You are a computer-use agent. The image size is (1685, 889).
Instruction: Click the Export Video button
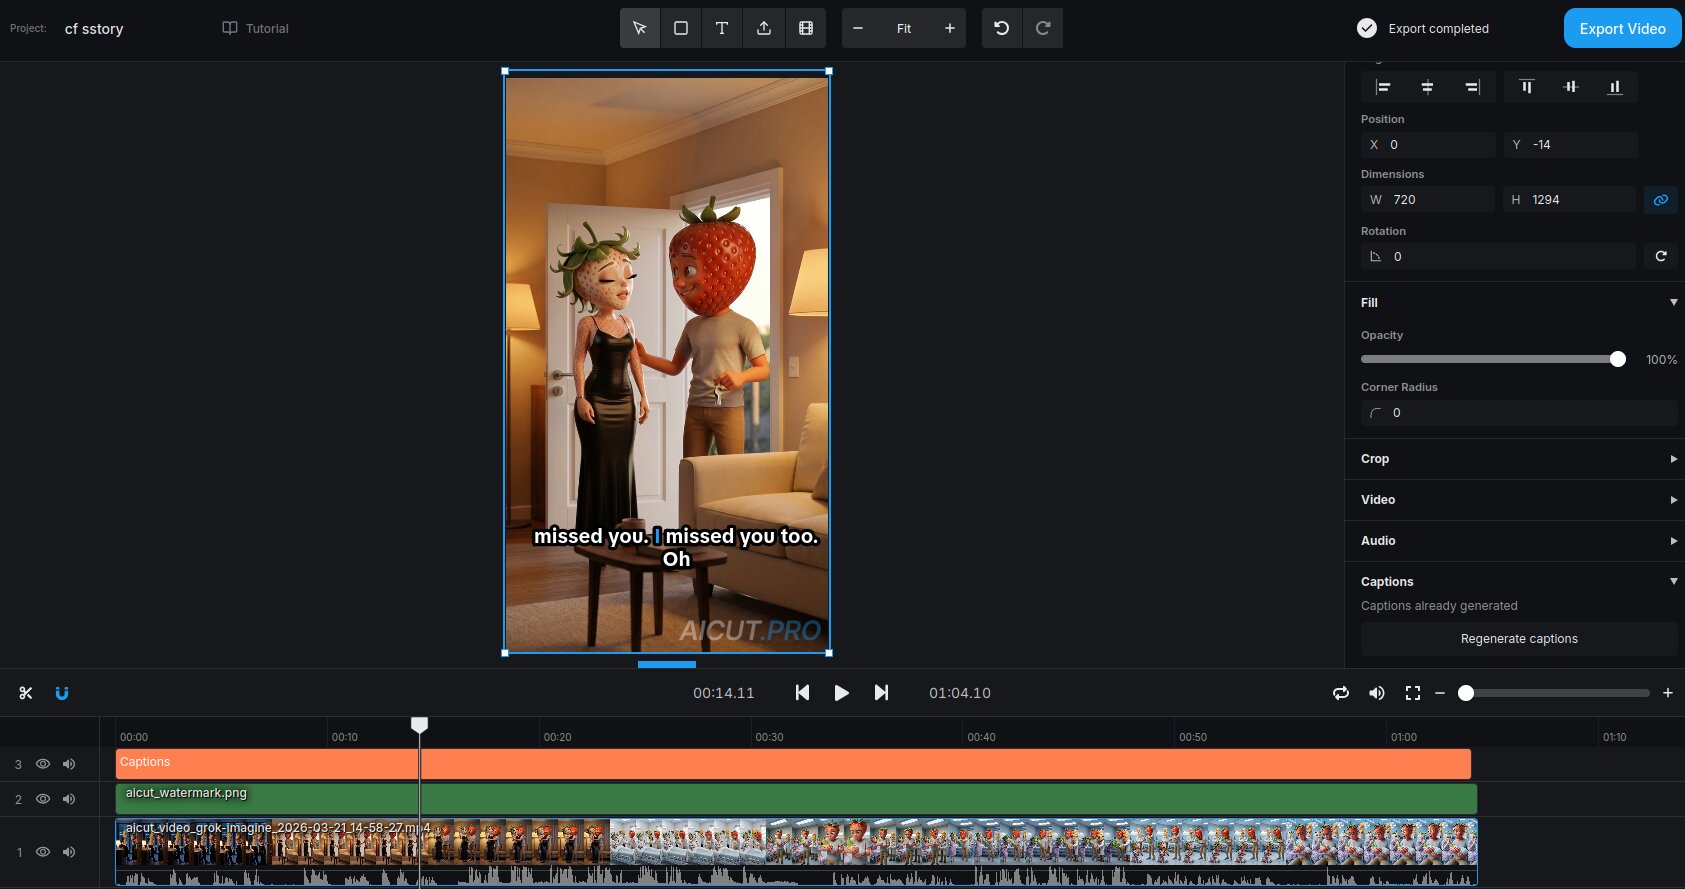point(1622,28)
